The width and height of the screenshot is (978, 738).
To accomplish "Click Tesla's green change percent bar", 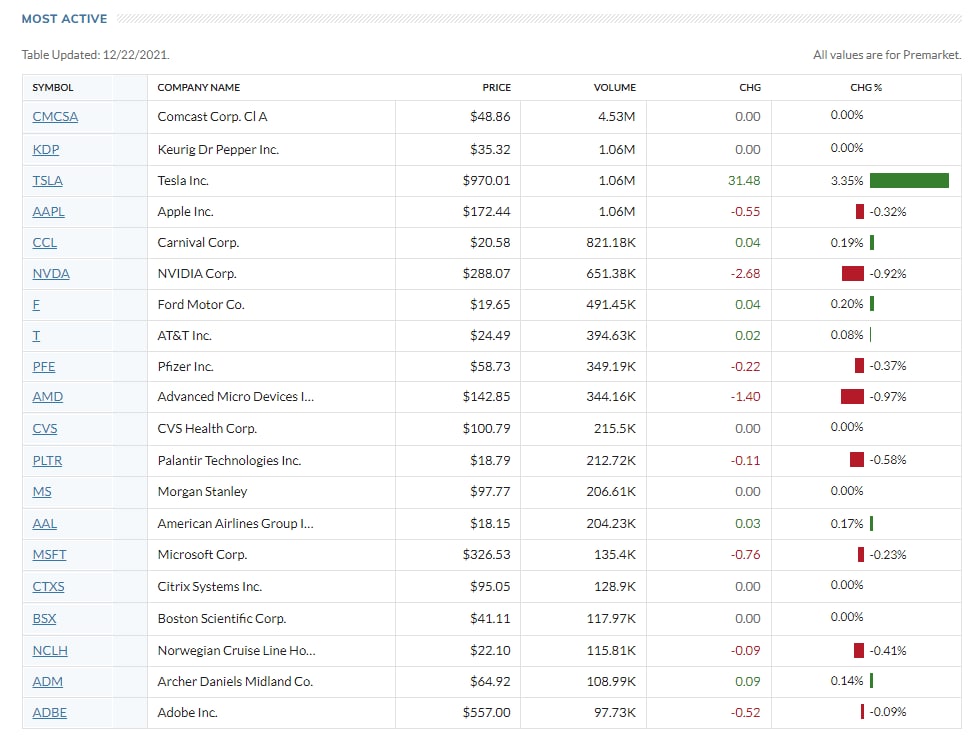I will pos(909,181).
